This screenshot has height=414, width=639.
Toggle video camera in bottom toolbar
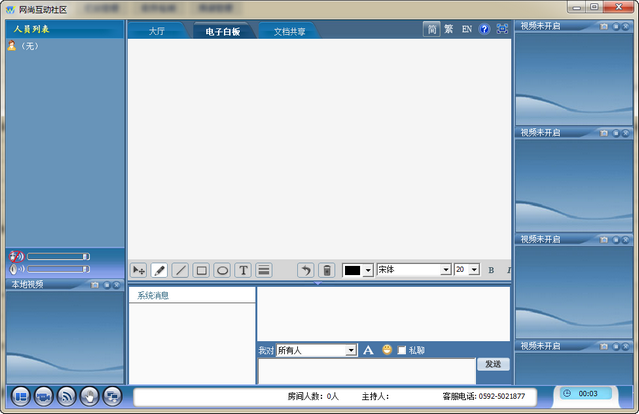44,396
